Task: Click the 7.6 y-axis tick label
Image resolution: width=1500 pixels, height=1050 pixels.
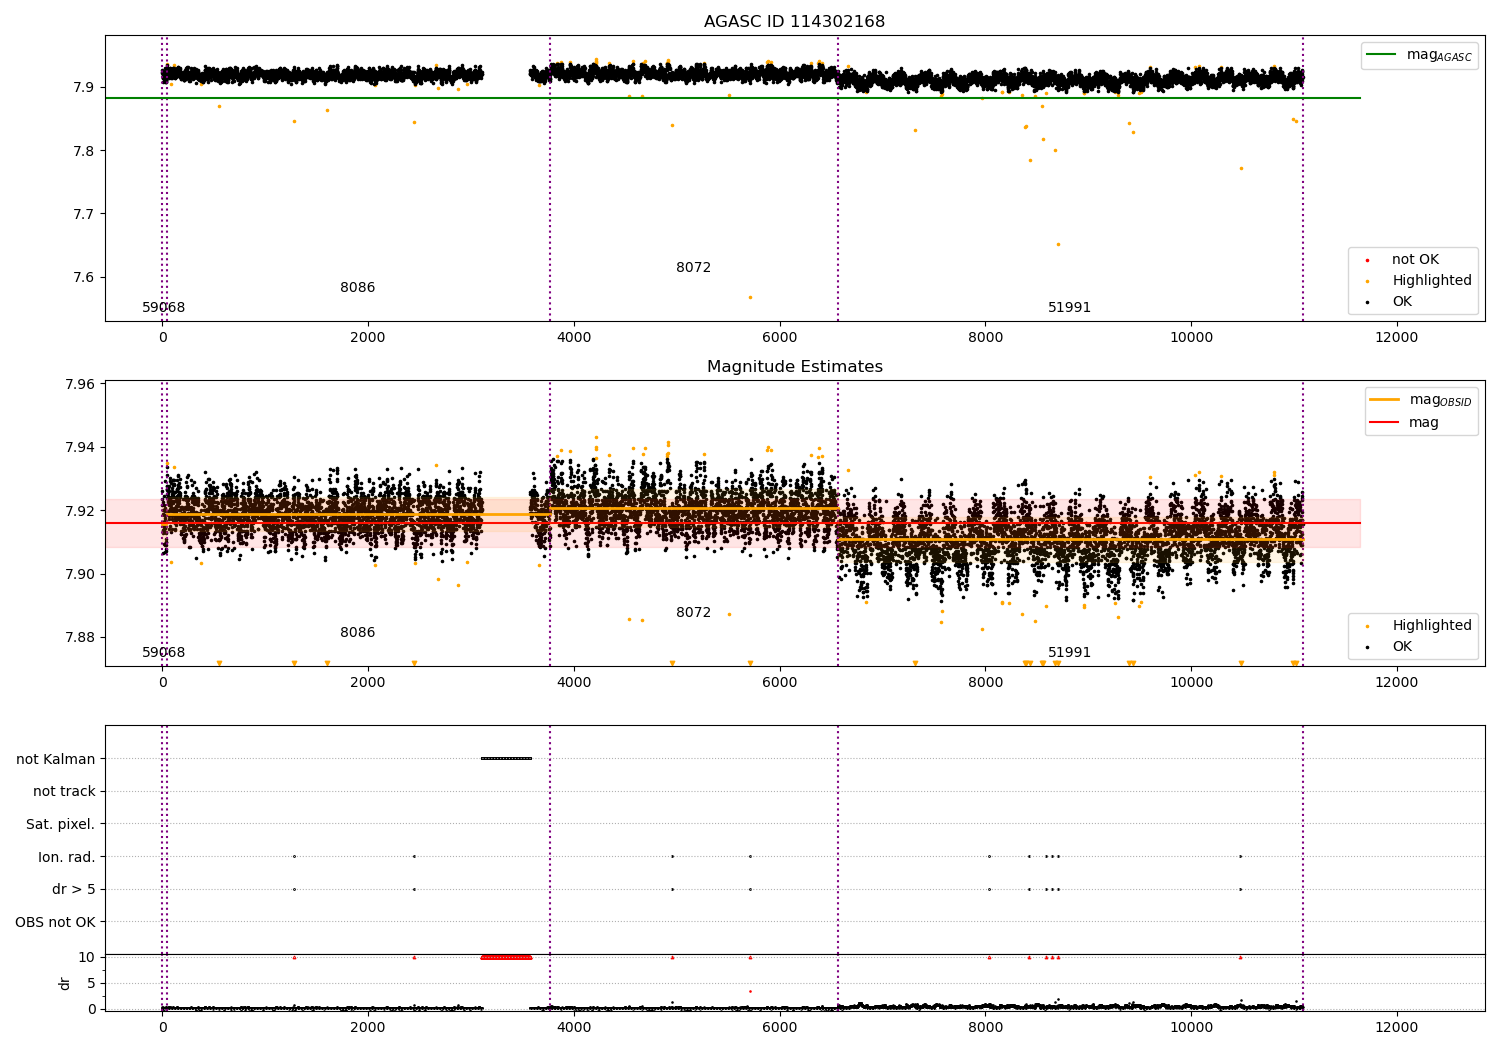Action: tap(83, 278)
